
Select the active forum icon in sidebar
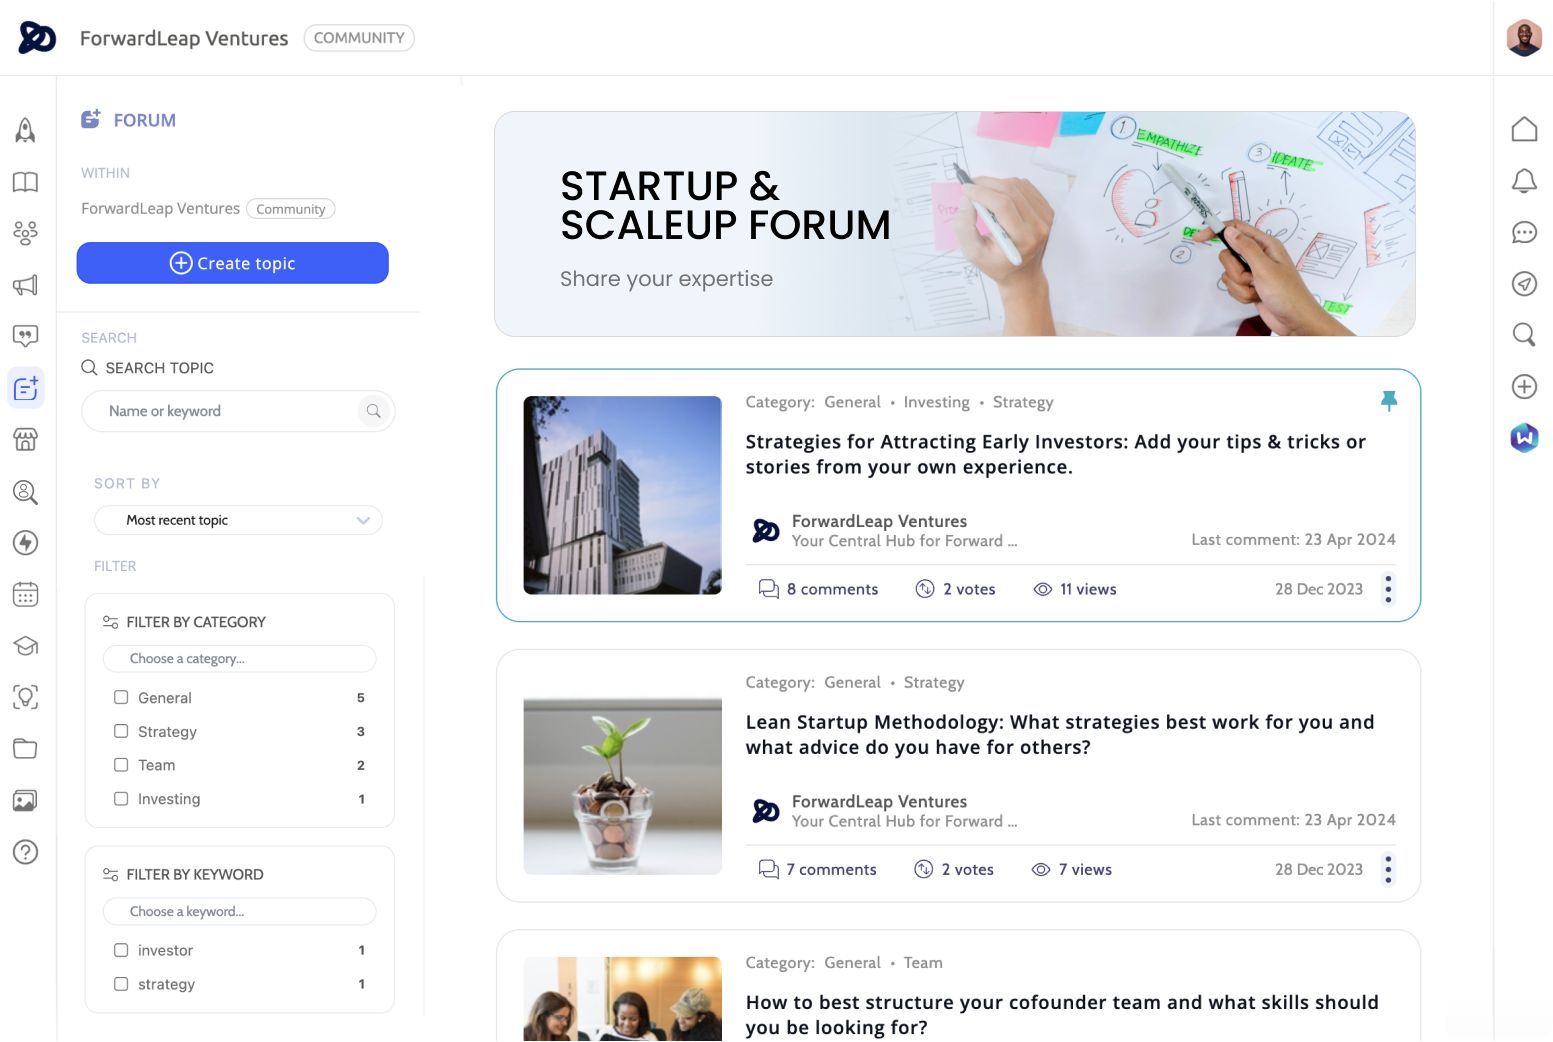[x=25, y=388]
